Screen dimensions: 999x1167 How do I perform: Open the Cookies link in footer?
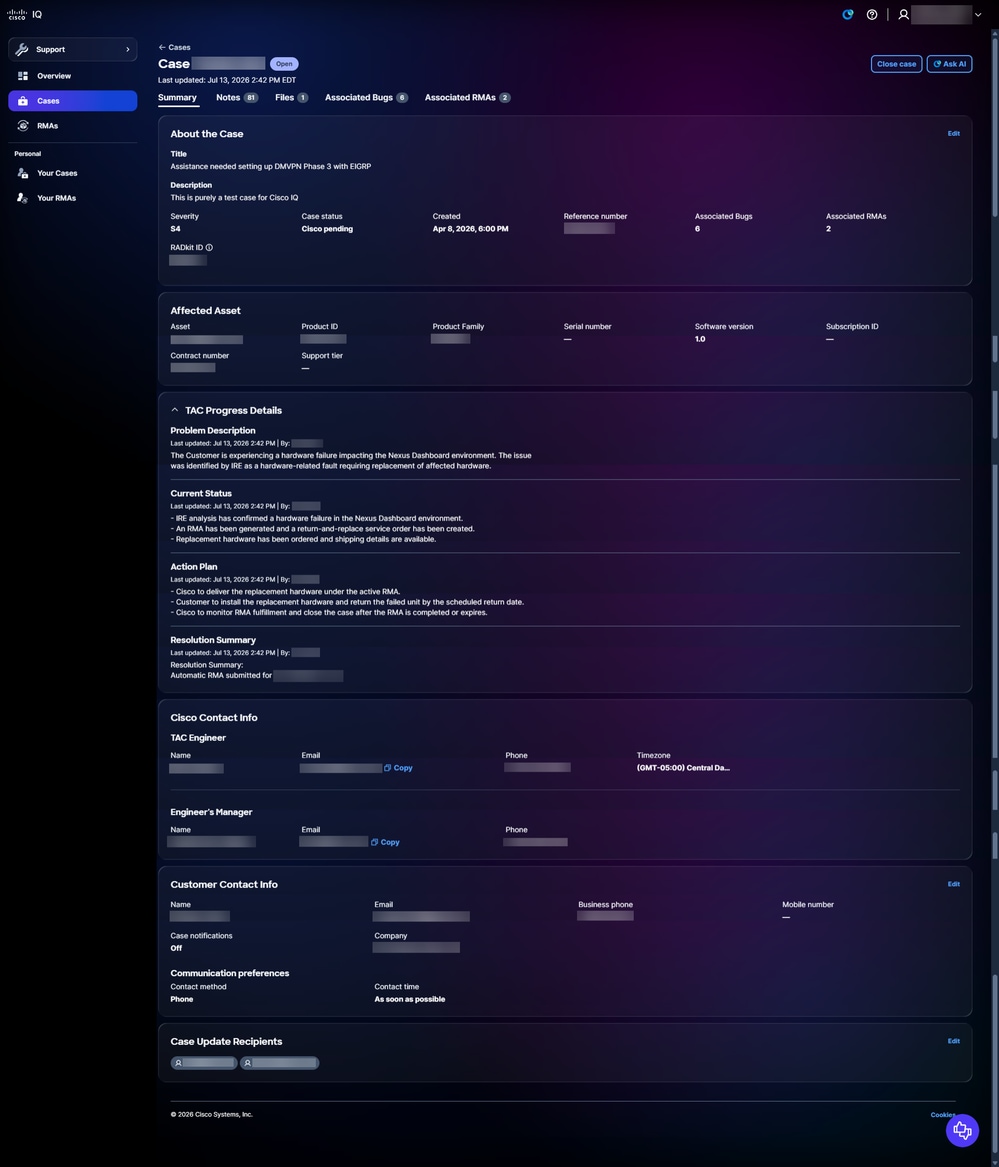coord(942,1115)
